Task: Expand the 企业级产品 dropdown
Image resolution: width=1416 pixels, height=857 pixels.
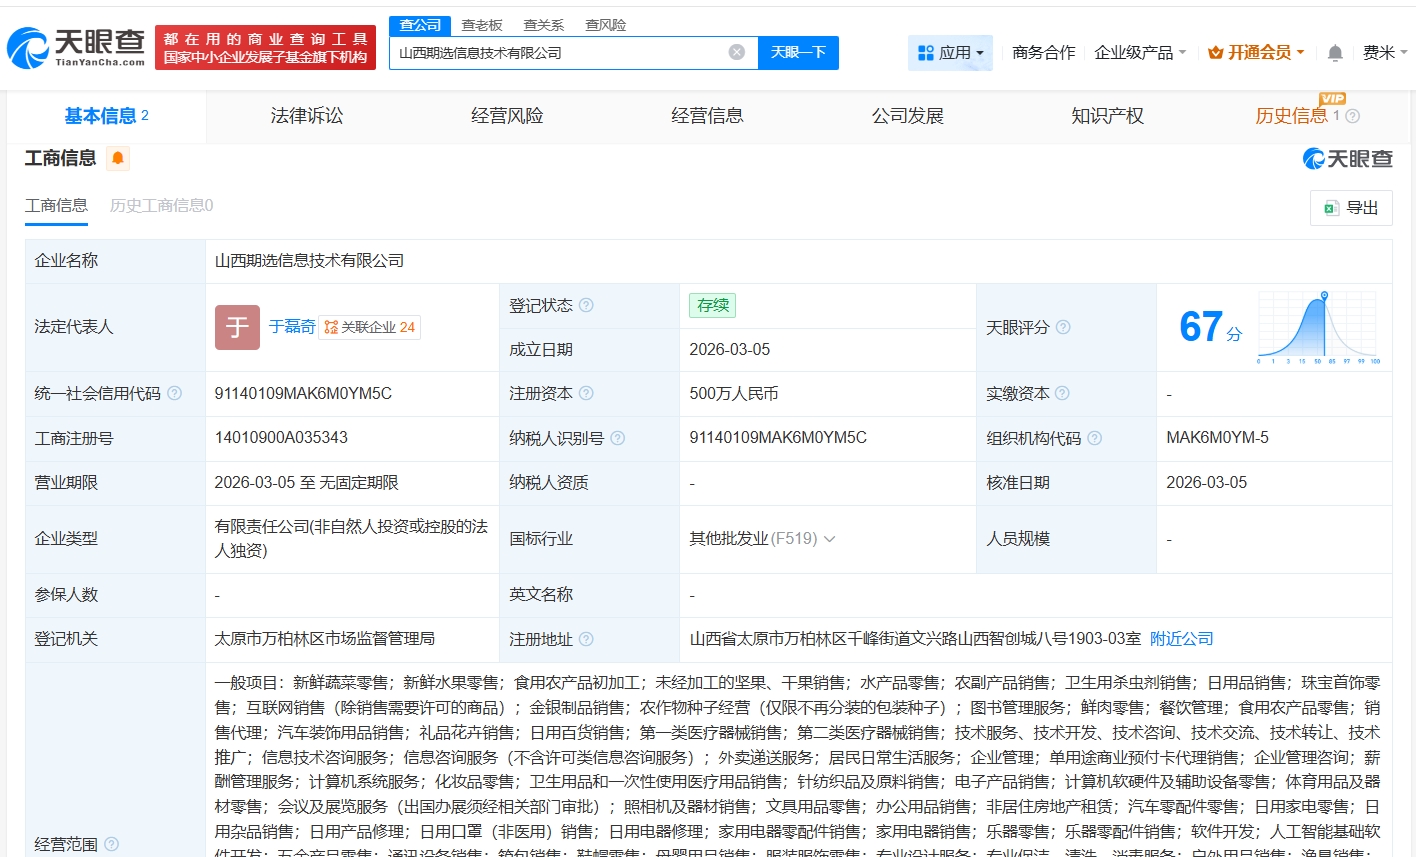Action: (x=1140, y=52)
